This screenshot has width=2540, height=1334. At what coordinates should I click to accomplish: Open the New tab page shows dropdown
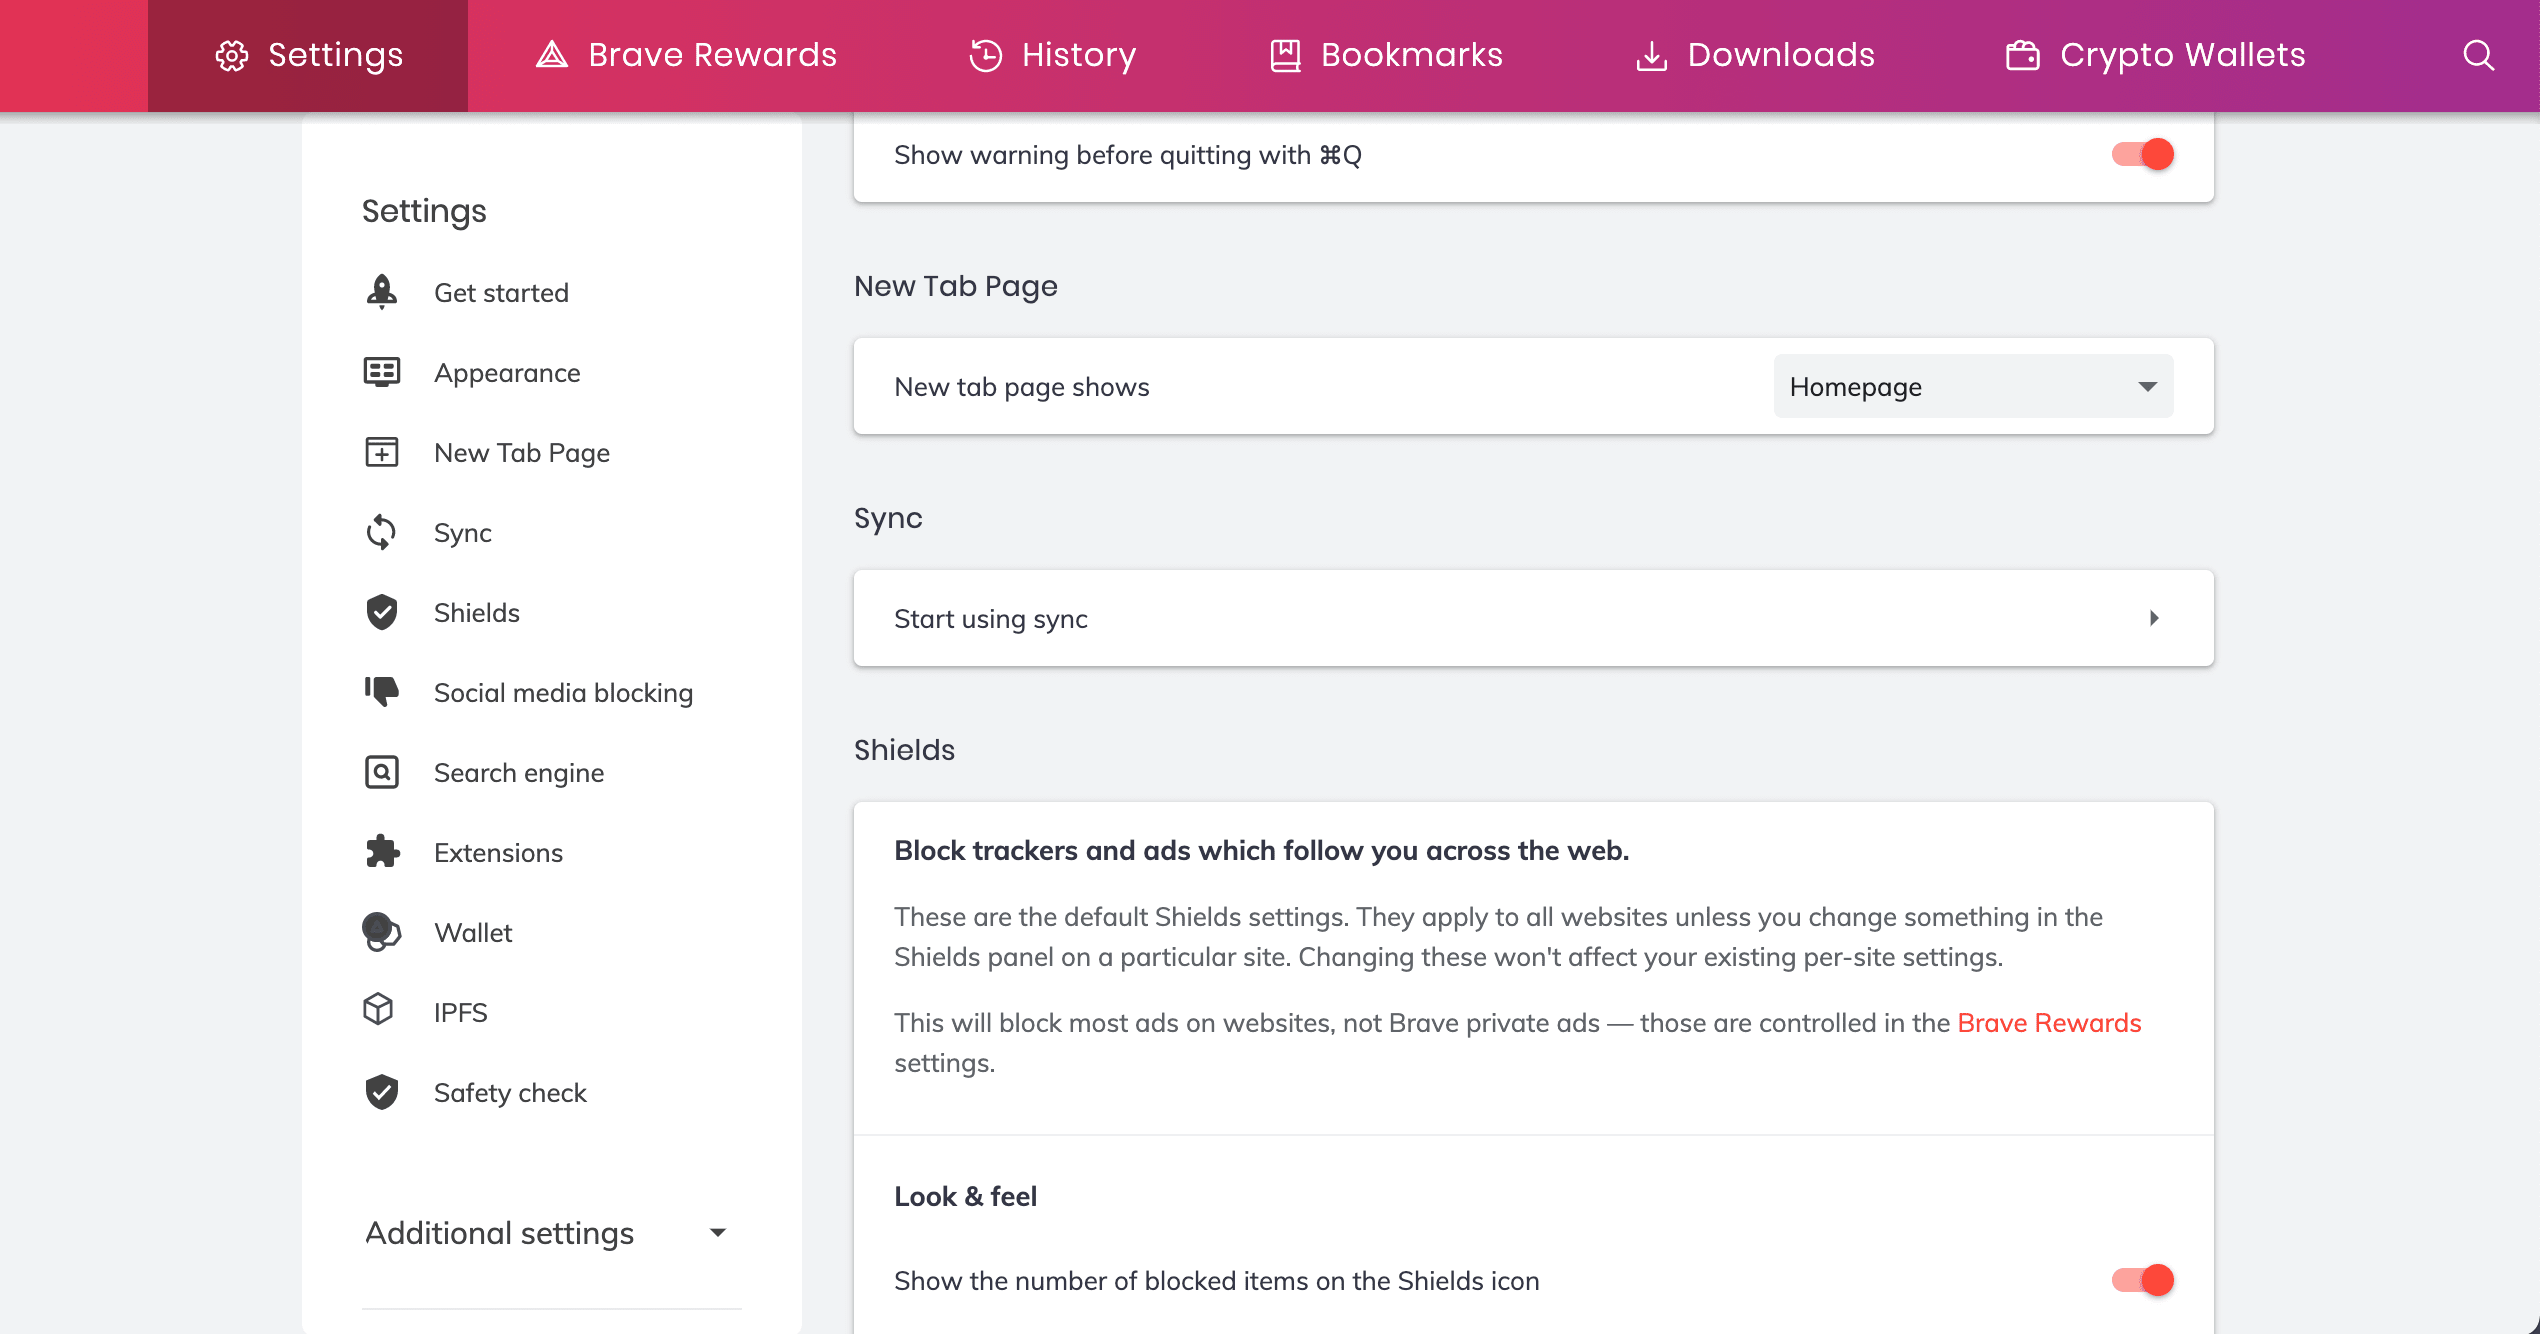[x=1972, y=386]
